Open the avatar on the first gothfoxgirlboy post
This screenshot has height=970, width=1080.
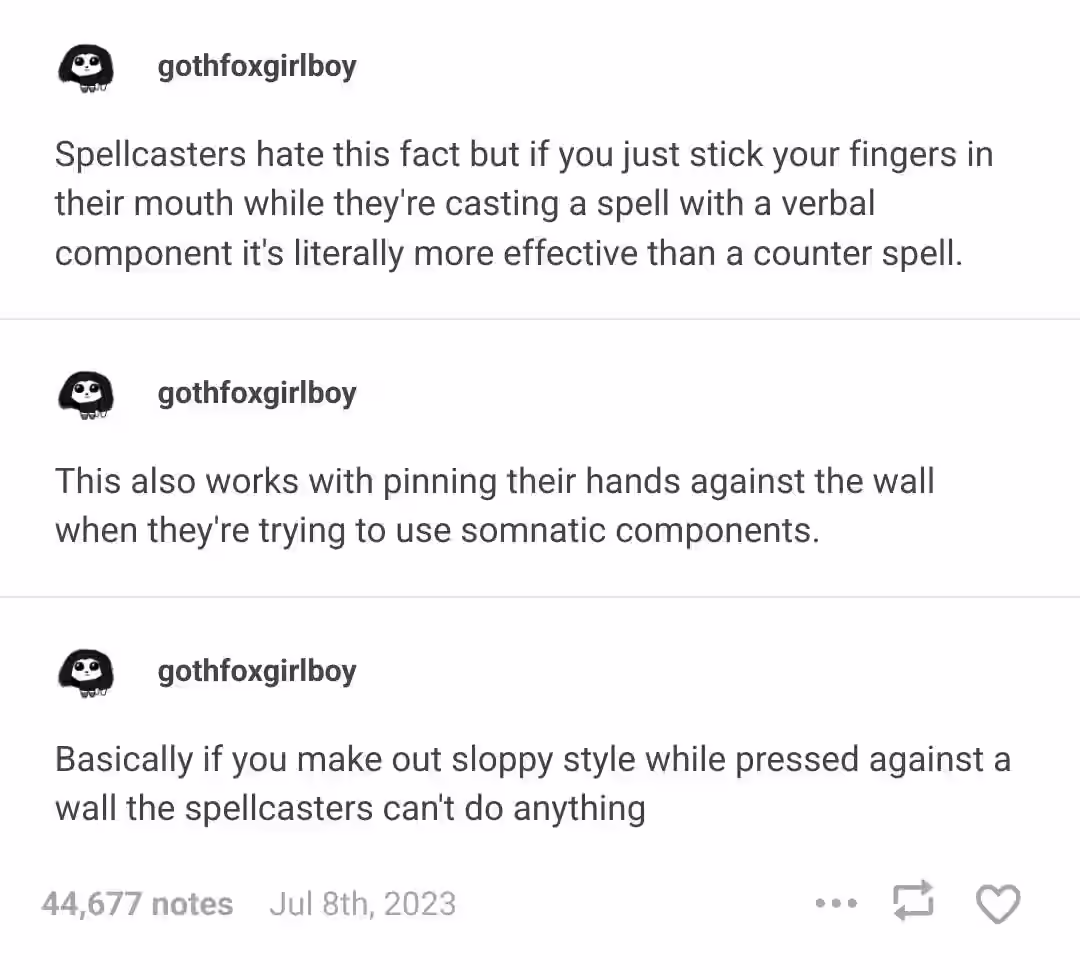pyautogui.click(x=85, y=68)
